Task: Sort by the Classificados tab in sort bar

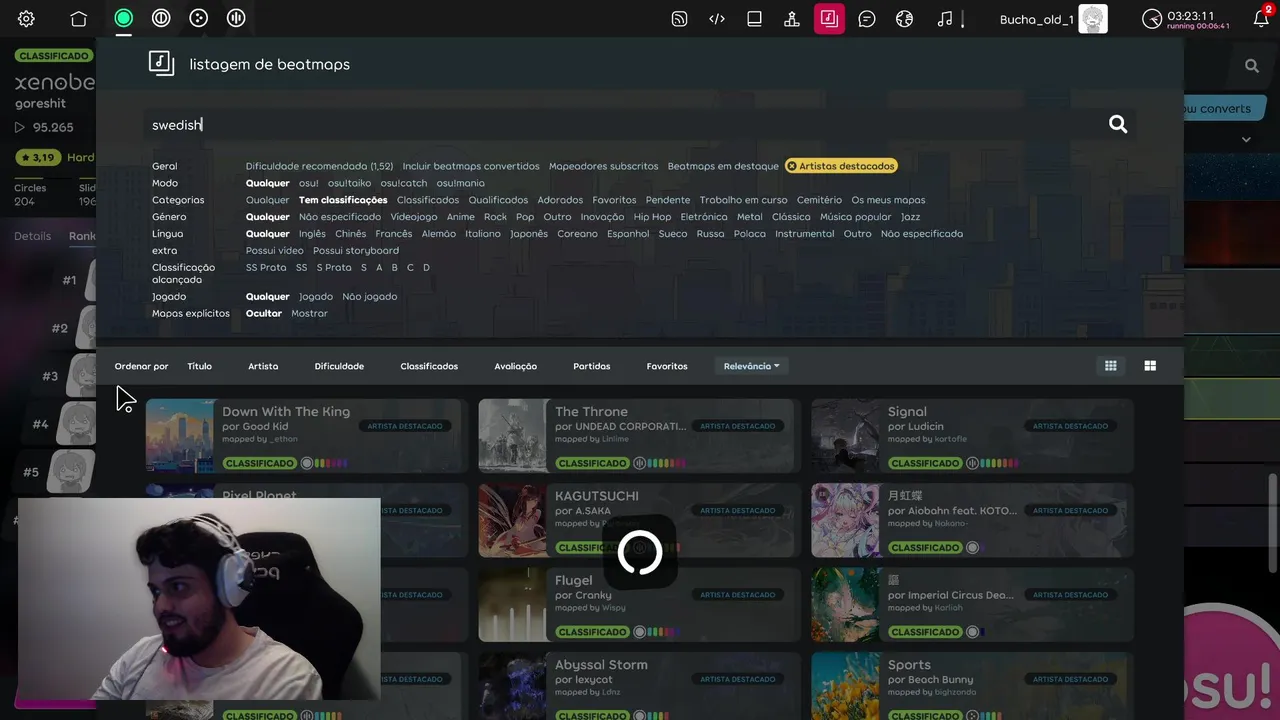Action: (429, 366)
